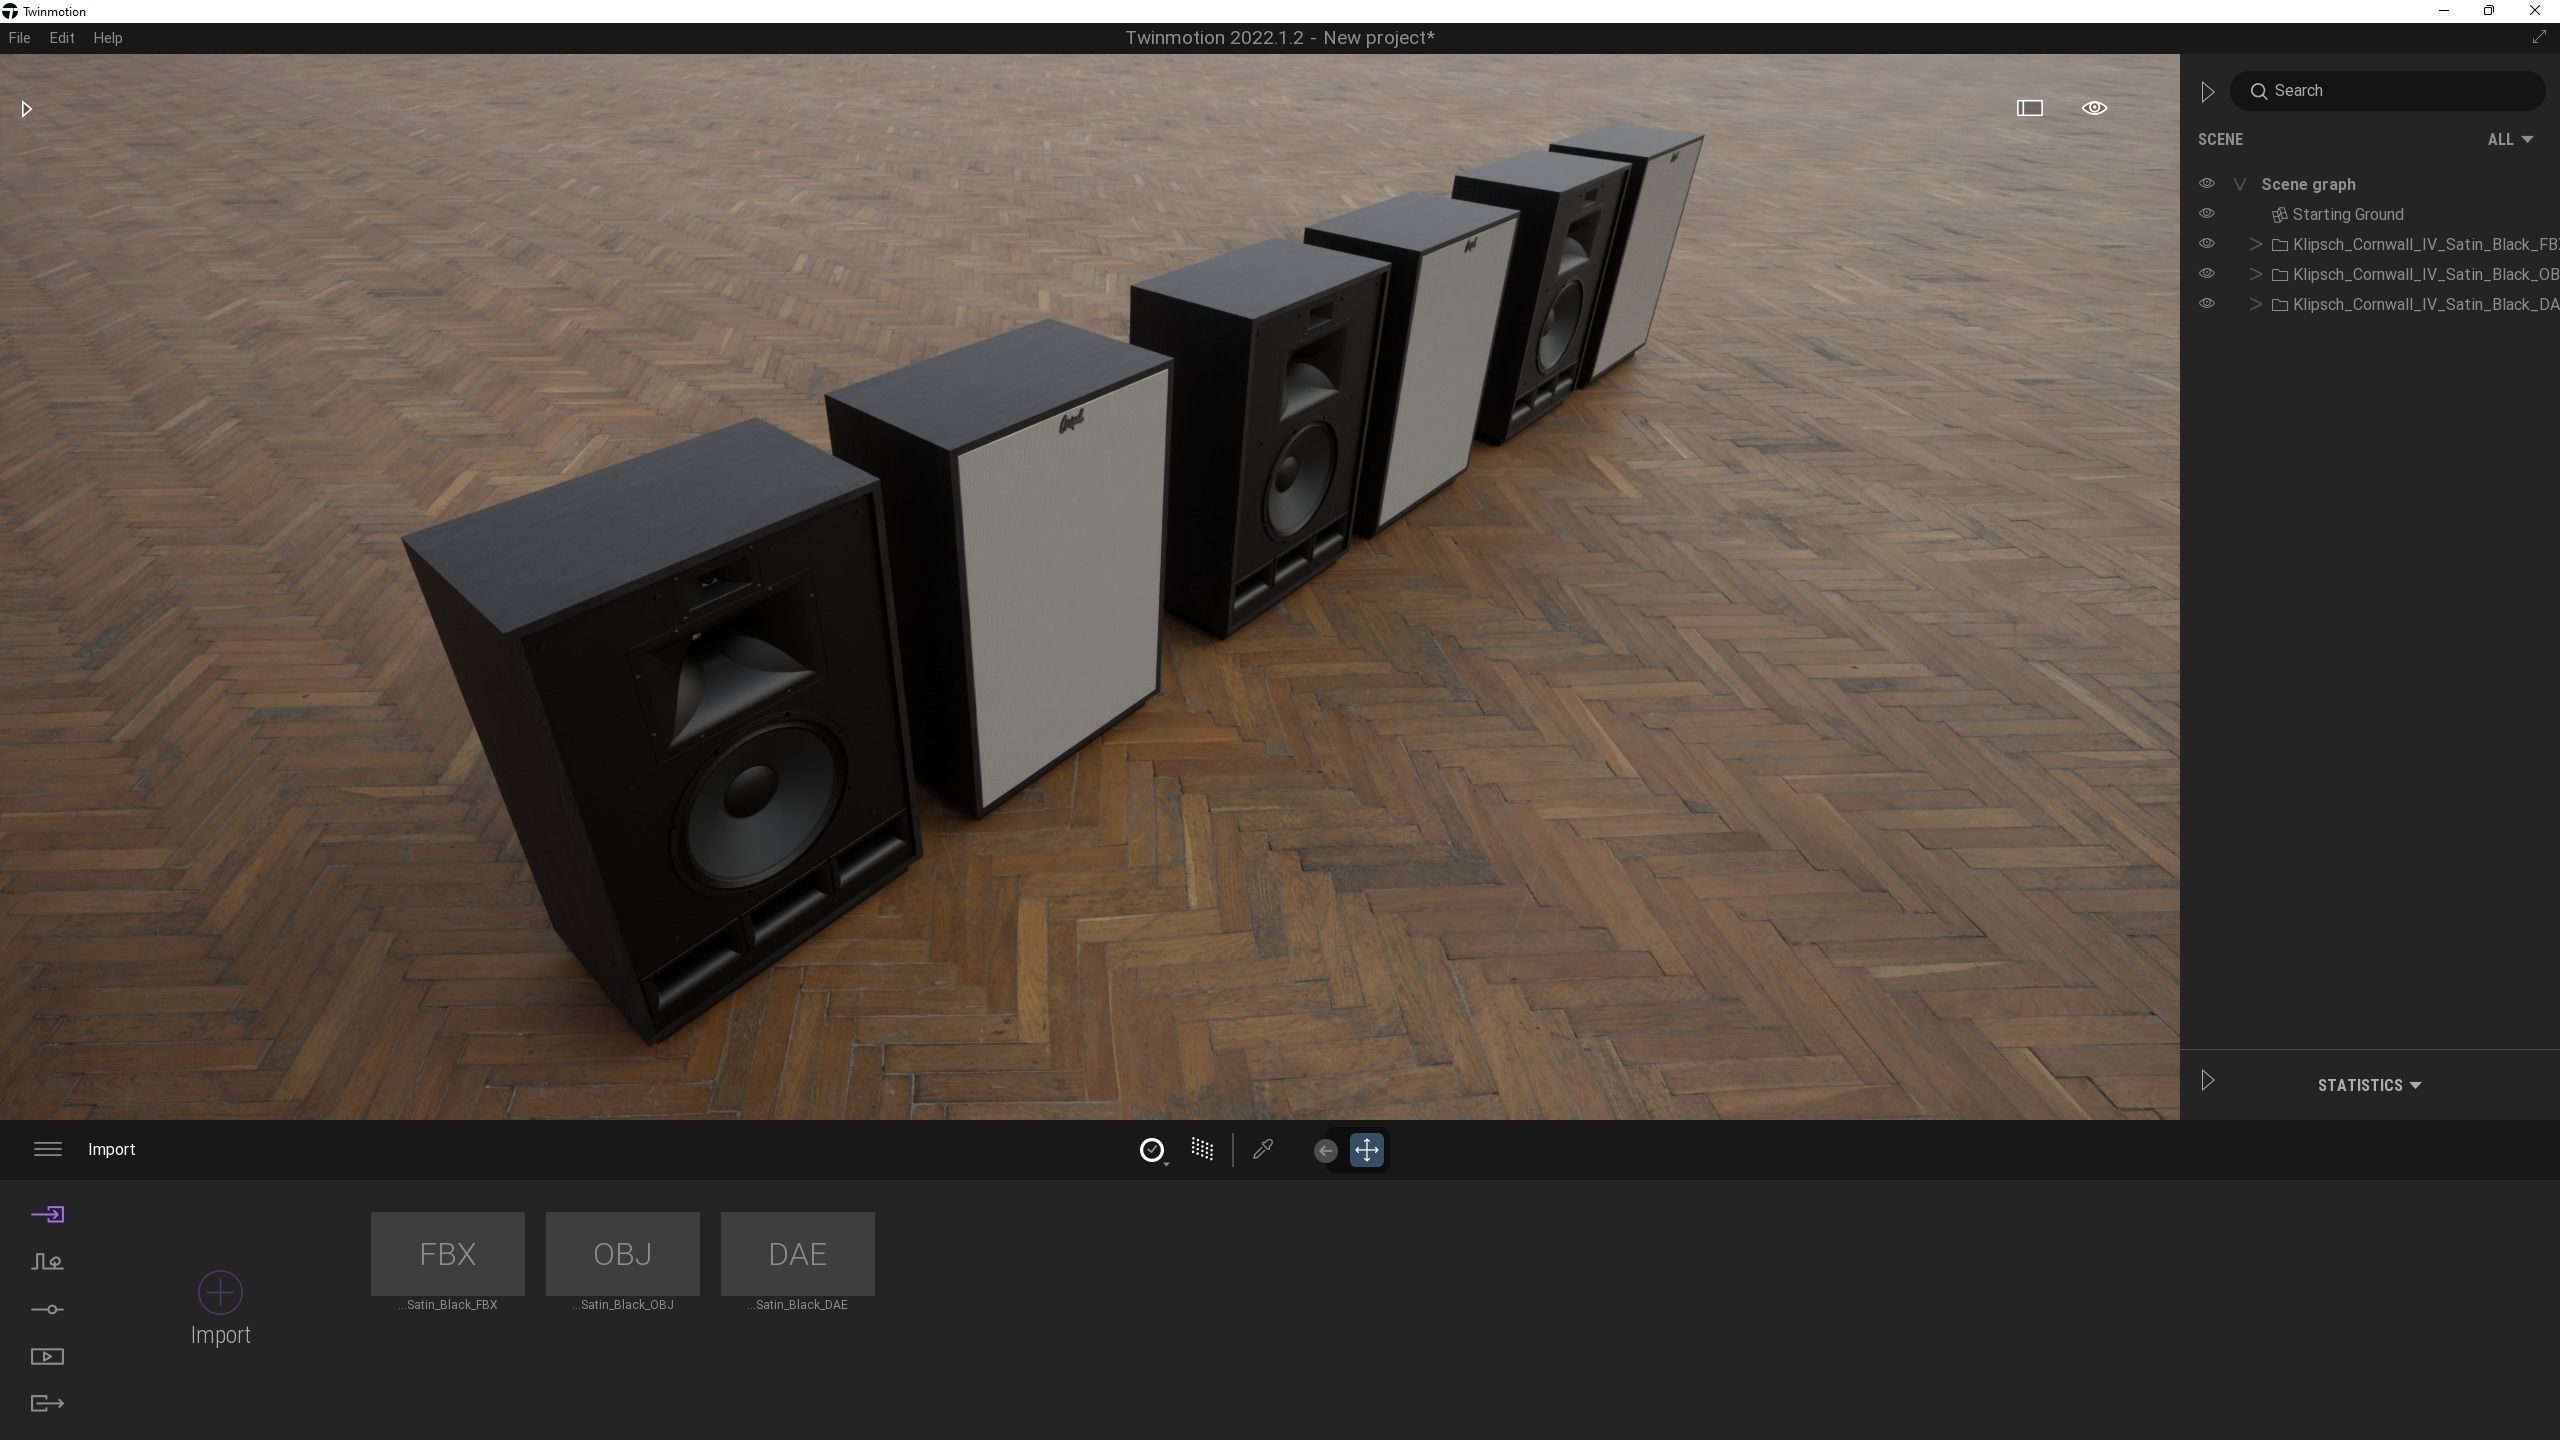Activate the move translate tool

click(x=1366, y=1149)
